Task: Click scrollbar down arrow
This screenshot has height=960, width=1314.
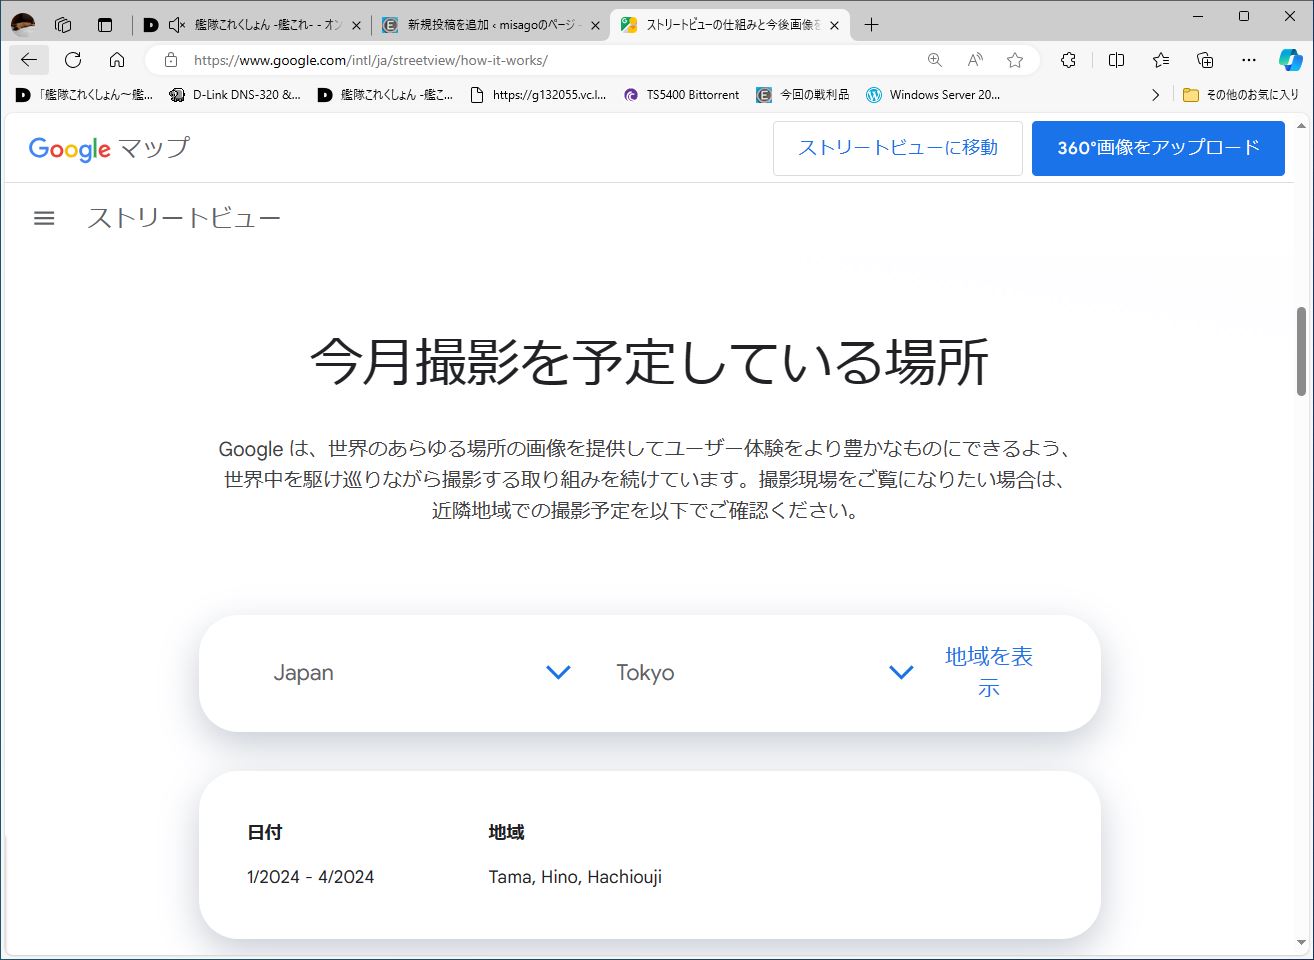Action: coord(1301,942)
